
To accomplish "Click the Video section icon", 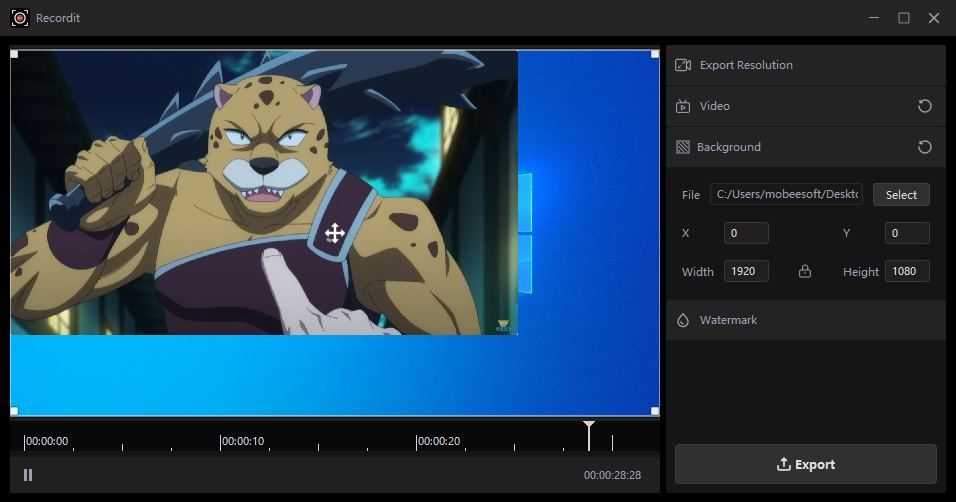I will [683, 106].
